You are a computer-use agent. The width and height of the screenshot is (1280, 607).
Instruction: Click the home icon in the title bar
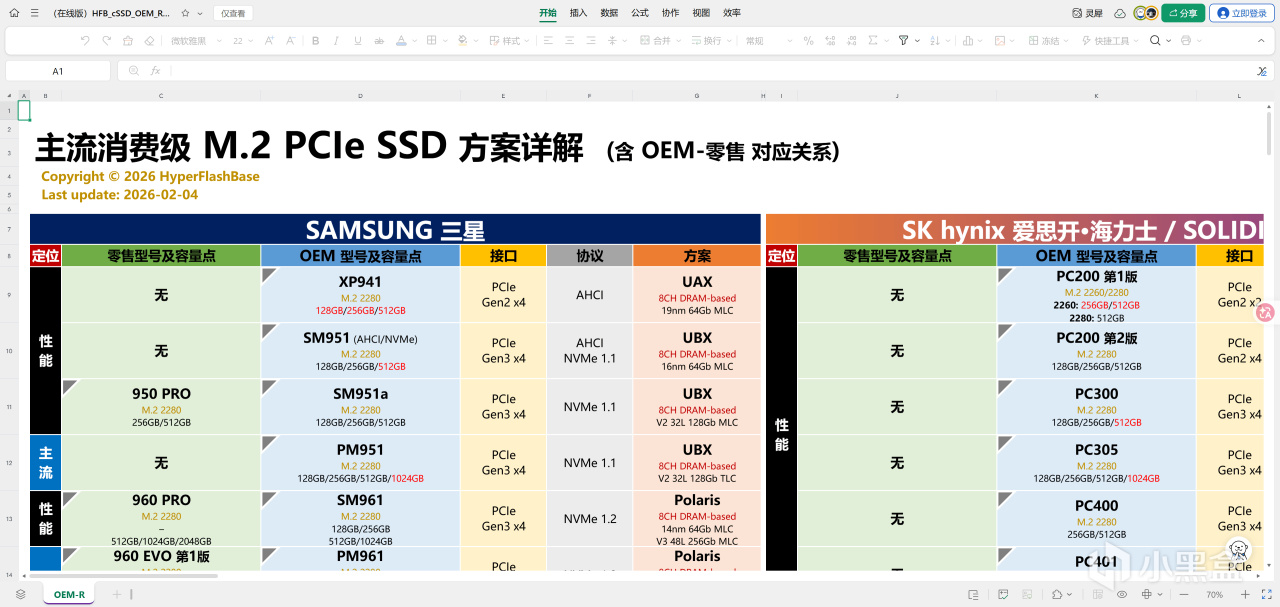[15, 13]
